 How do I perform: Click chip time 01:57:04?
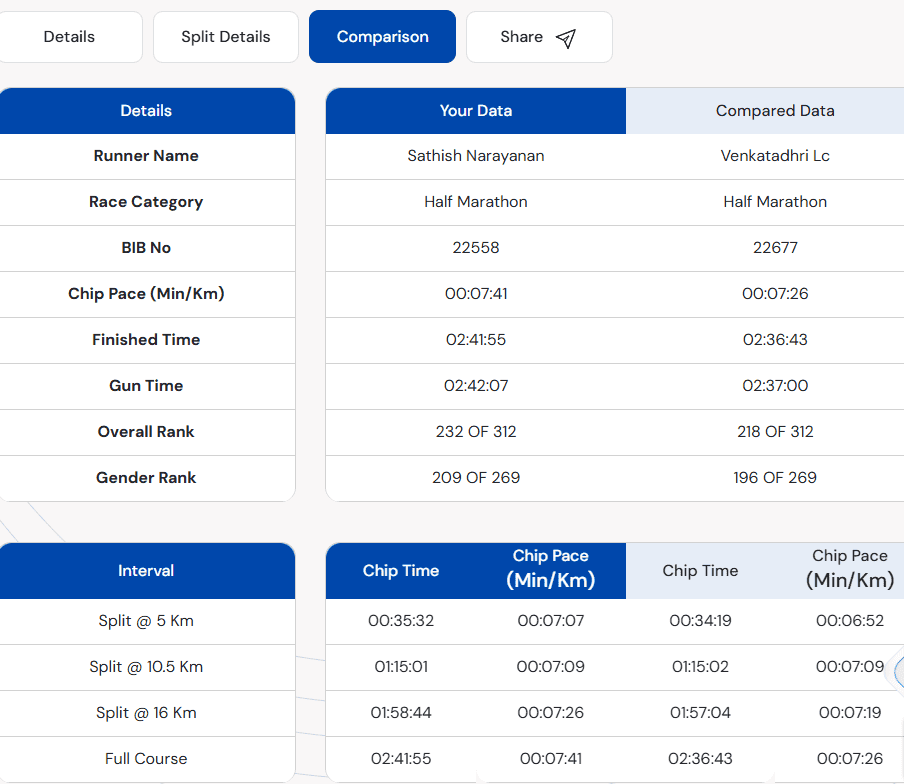(x=700, y=713)
